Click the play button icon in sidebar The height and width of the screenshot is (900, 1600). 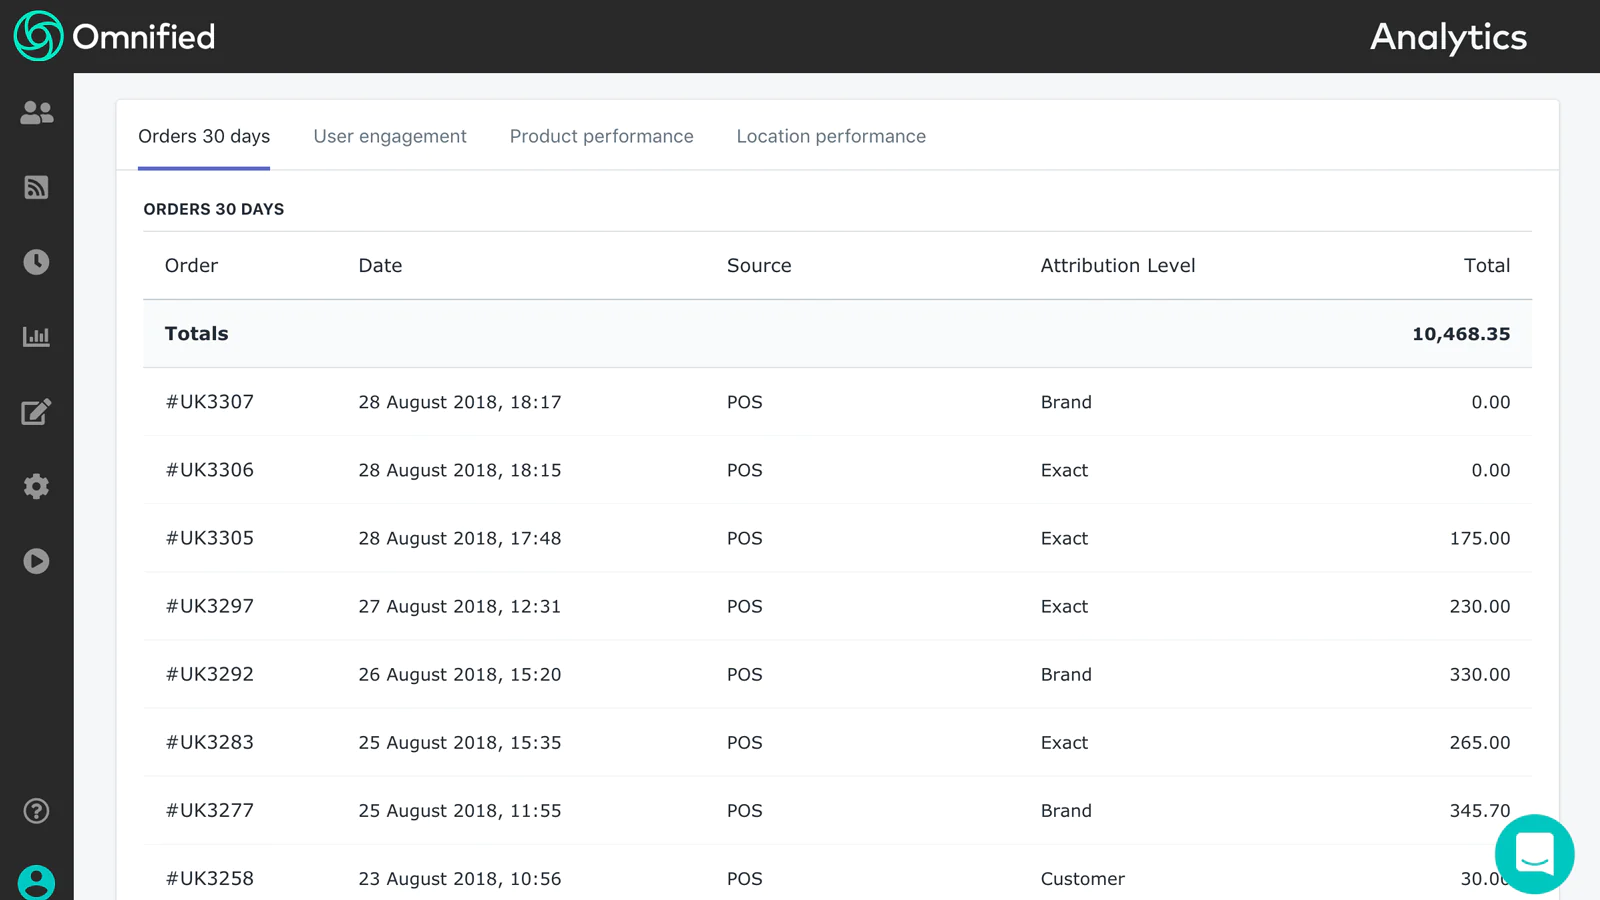click(x=36, y=561)
